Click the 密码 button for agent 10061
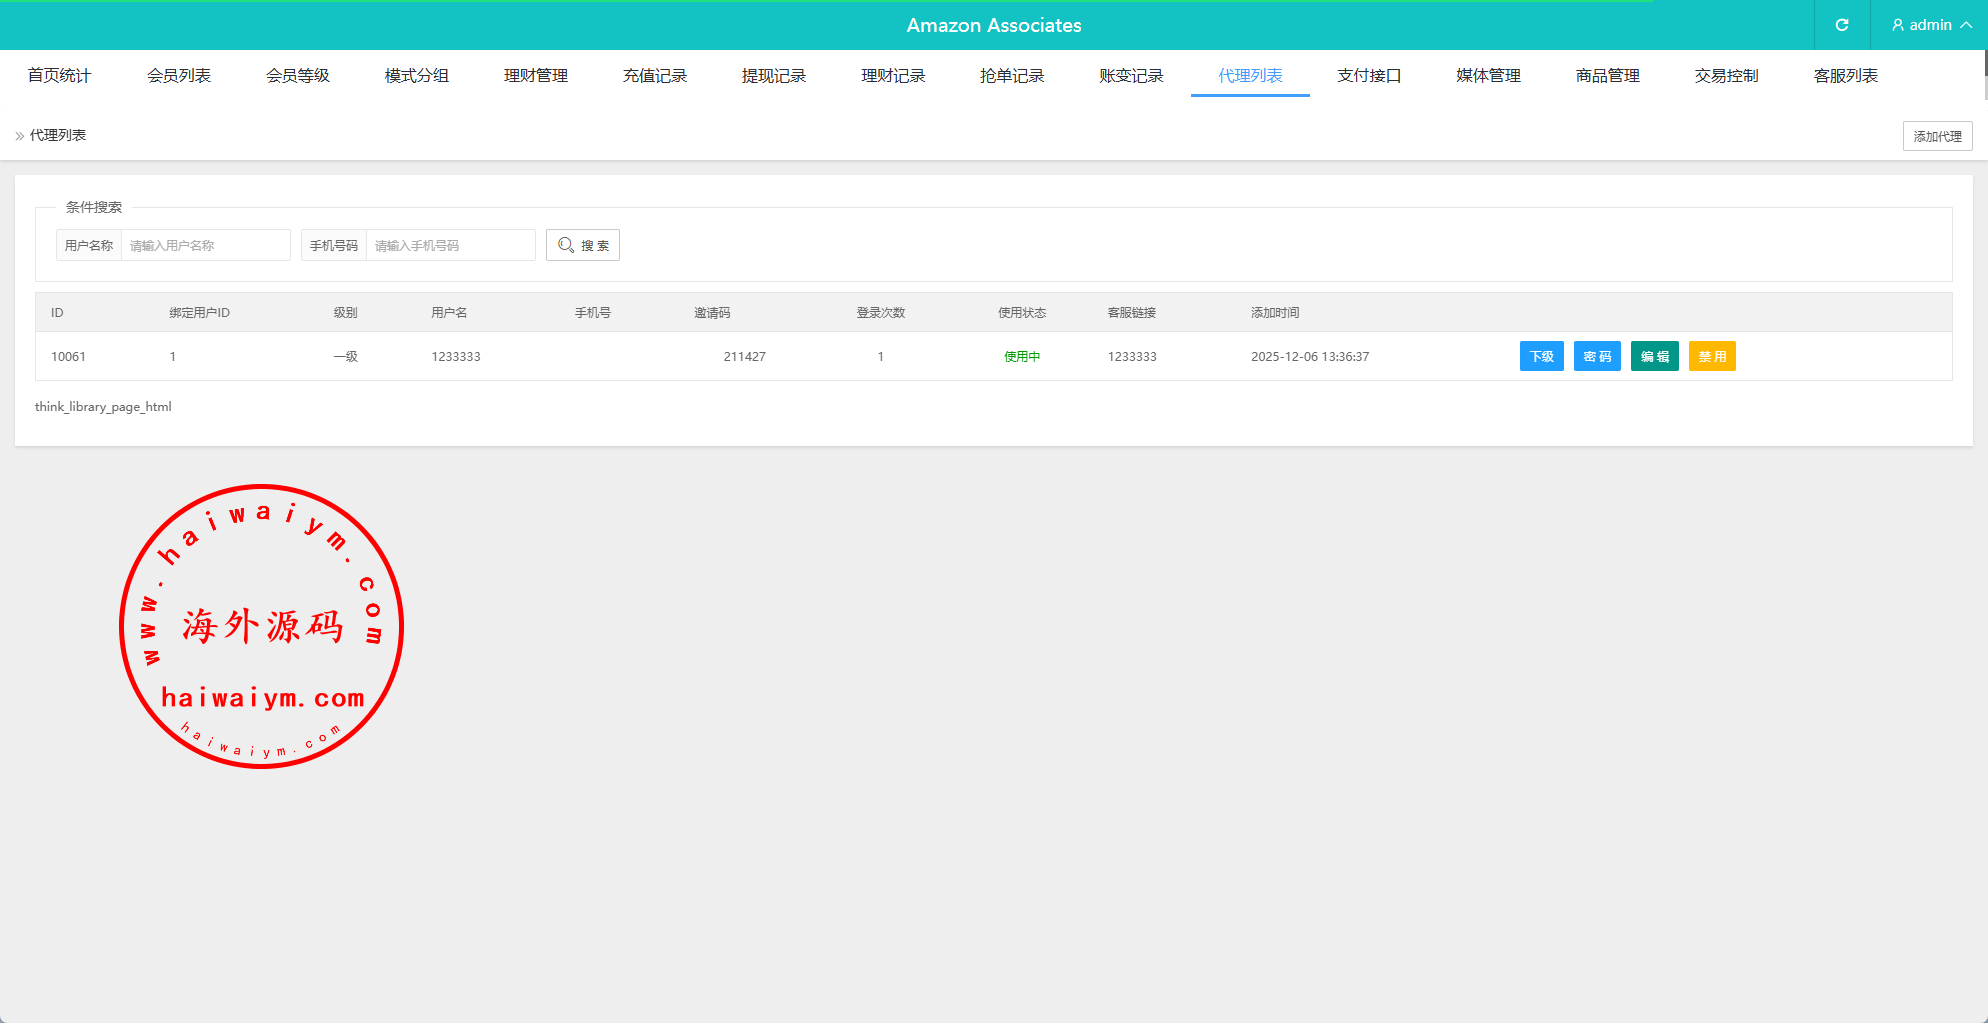1988x1023 pixels. tap(1597, 356)
